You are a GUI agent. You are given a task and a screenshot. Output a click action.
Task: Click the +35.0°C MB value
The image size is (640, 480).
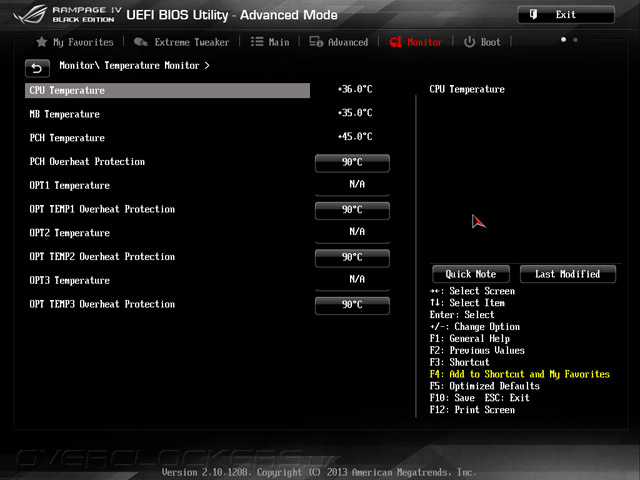355,113
